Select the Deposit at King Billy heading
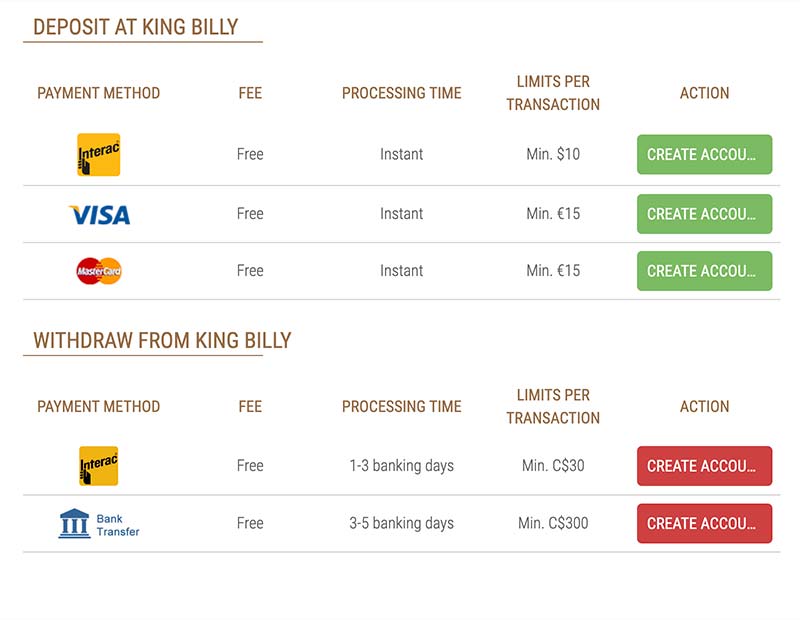 [x=136, y=27]
